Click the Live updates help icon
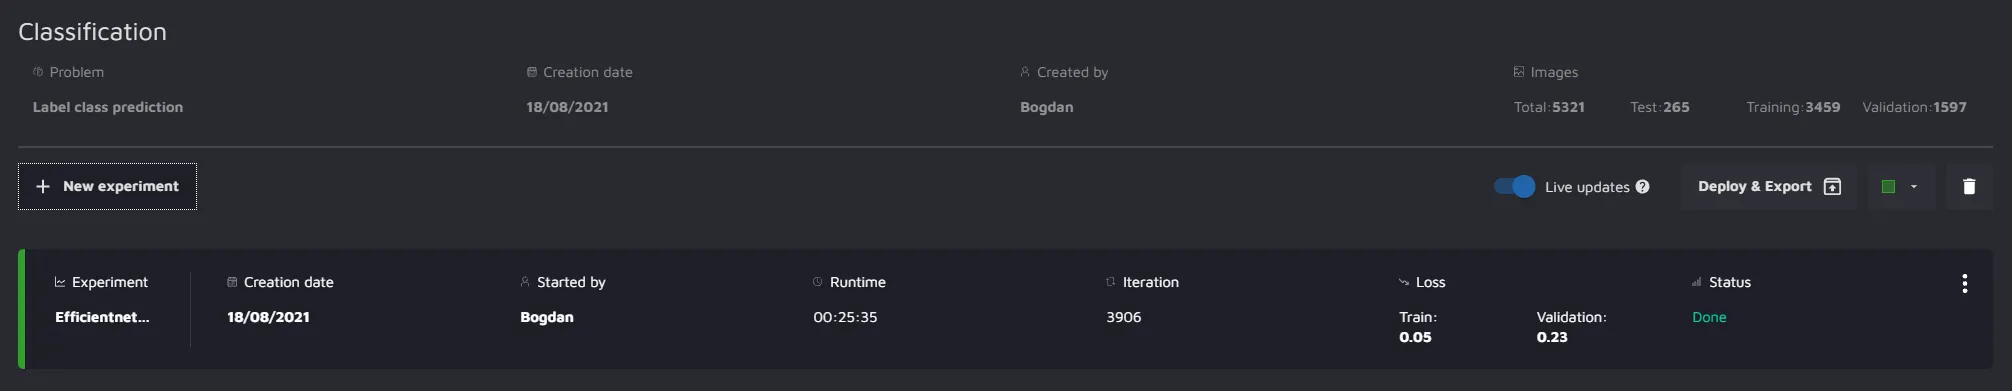 [x=1642, y=187]
